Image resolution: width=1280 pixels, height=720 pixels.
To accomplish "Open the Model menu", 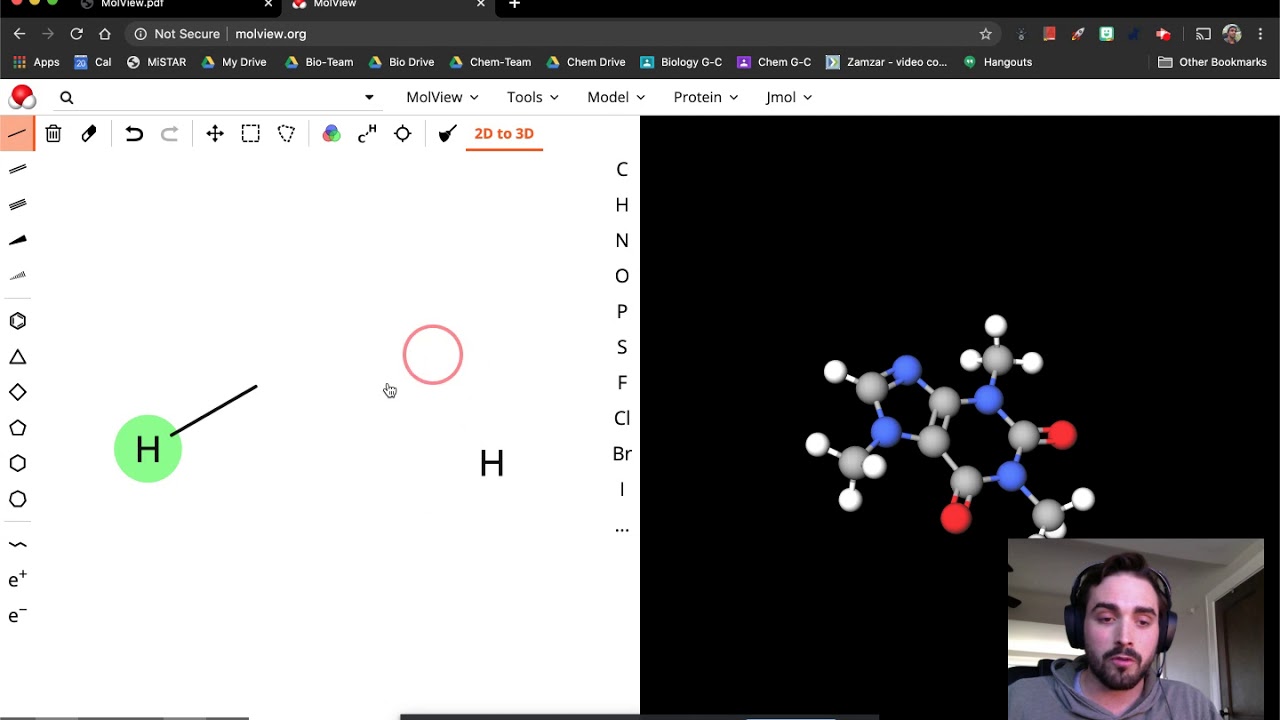I will point(616,97).
